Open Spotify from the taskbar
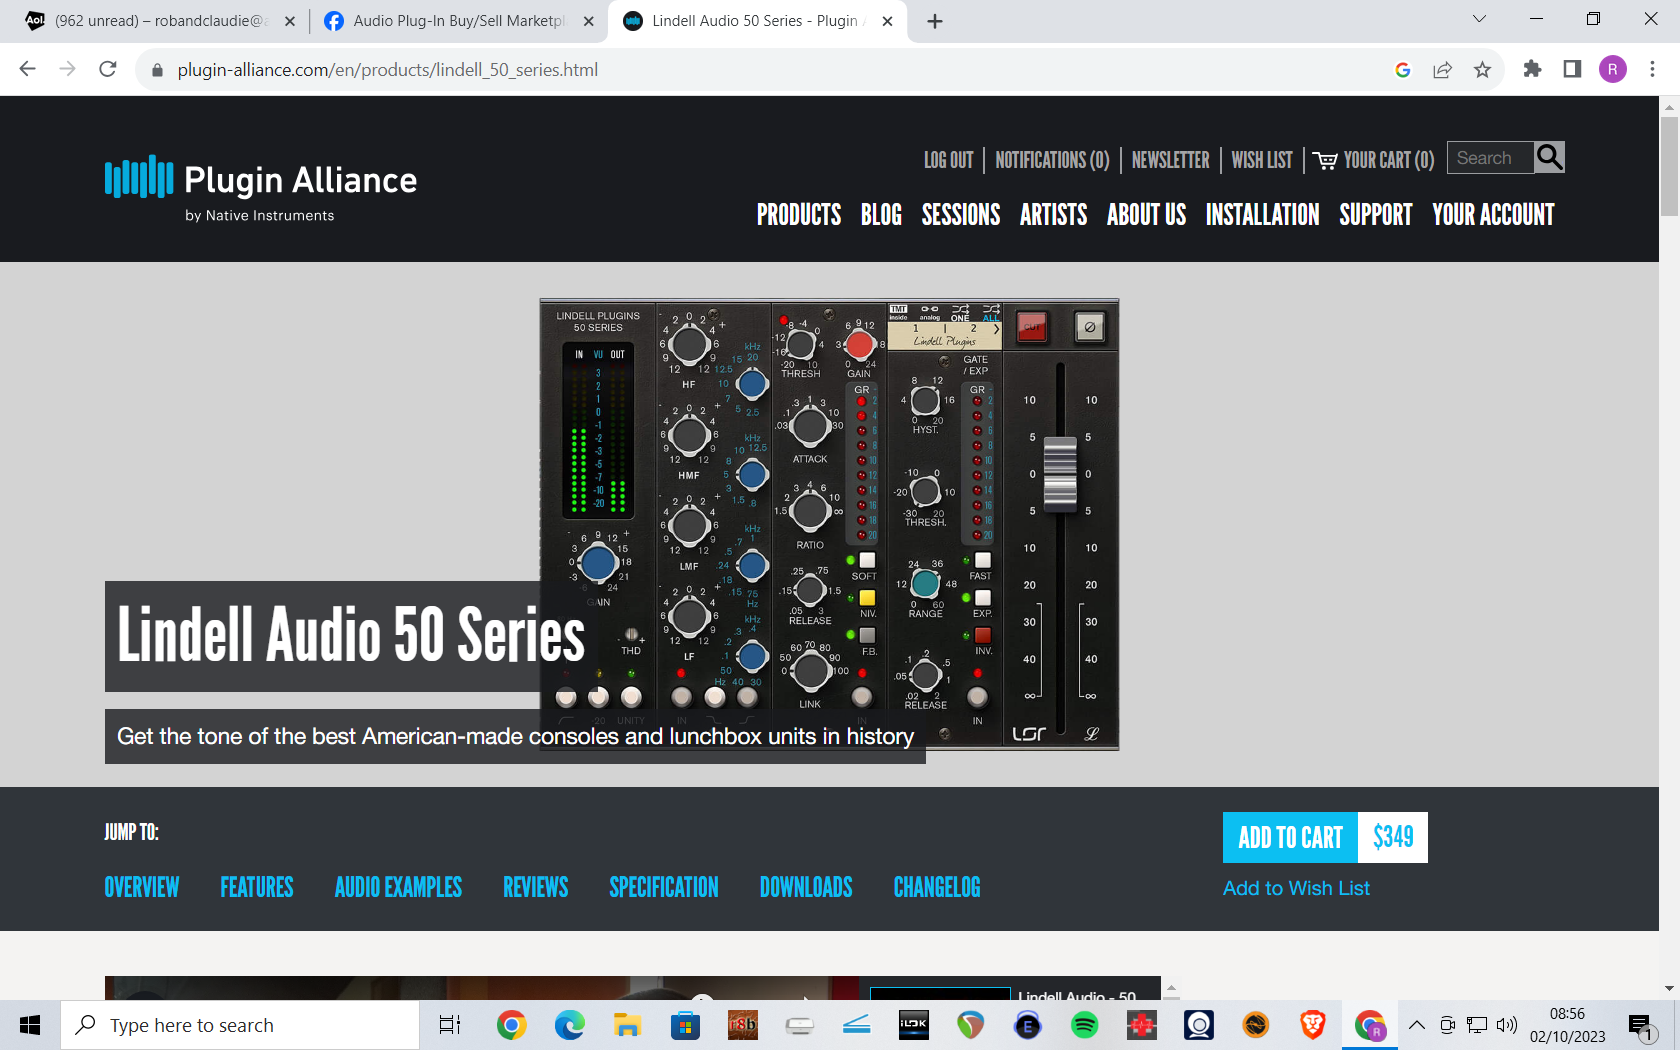Image resolution: width=1680 pixels, height=1050 pixels. (x=1084, y=1025)
